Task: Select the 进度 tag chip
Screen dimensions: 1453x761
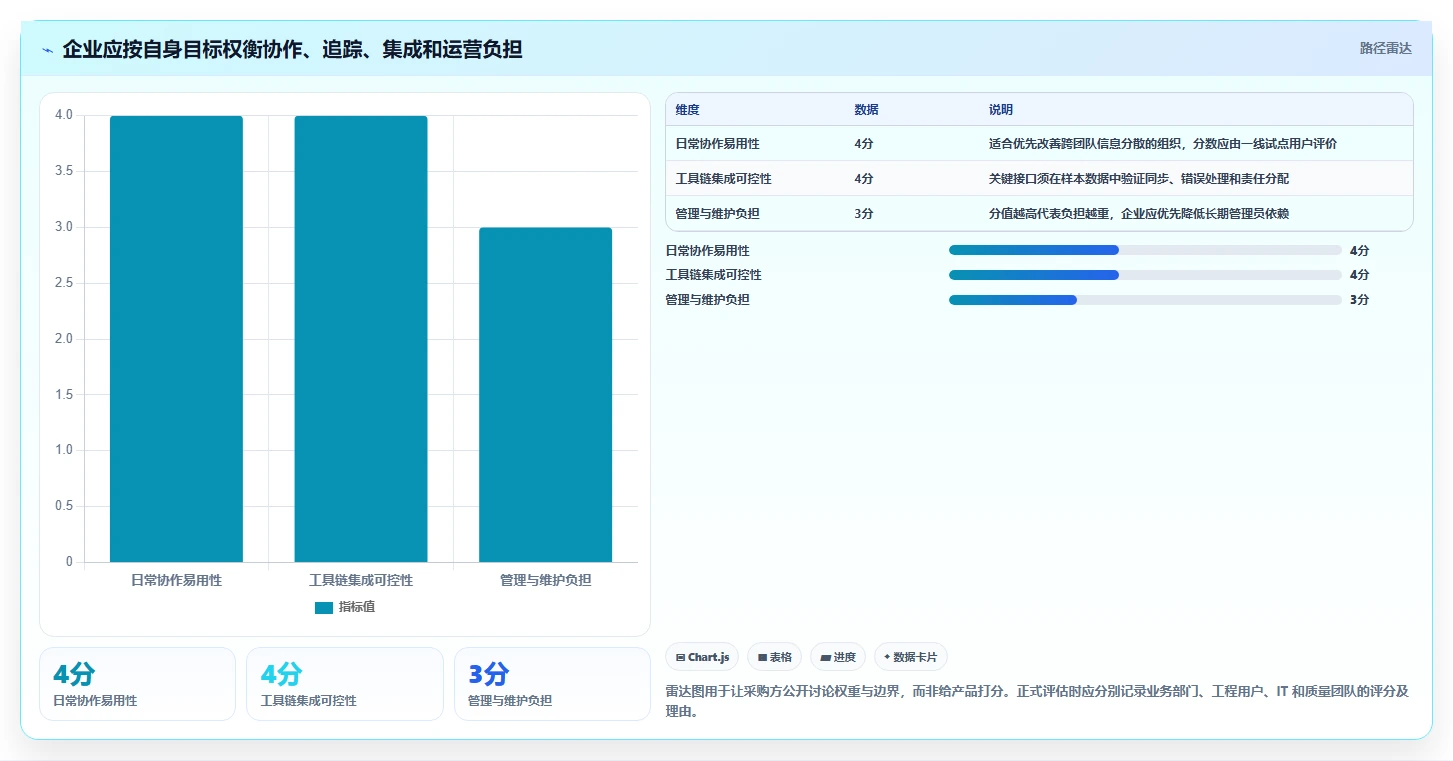Action: point(838,657)
